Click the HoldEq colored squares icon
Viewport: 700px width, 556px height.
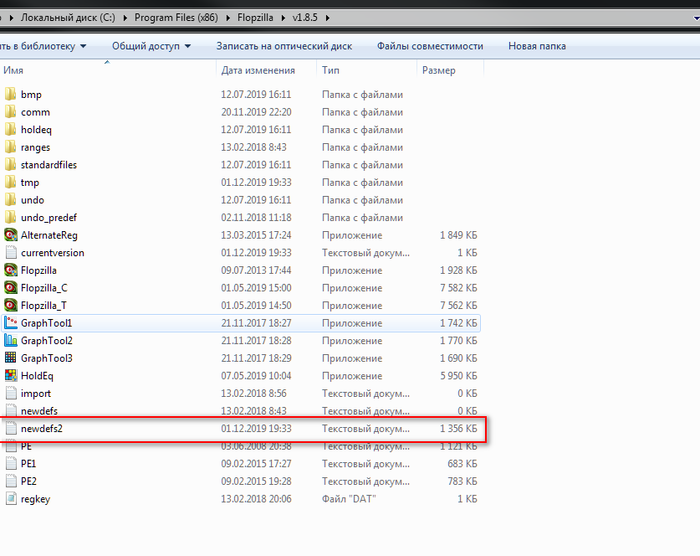tap(11, 376)
